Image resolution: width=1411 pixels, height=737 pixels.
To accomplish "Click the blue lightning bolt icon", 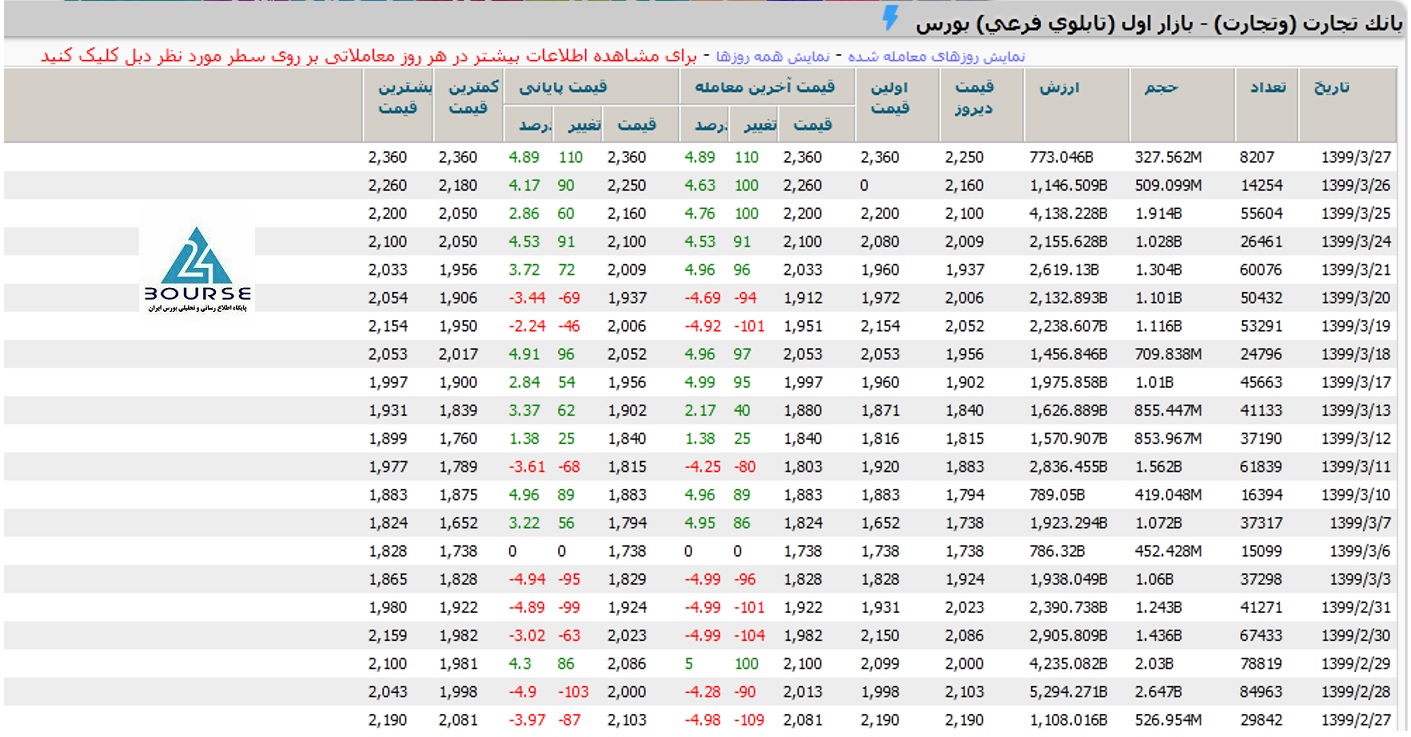I will pyautogui.click(x=891, y=20).
